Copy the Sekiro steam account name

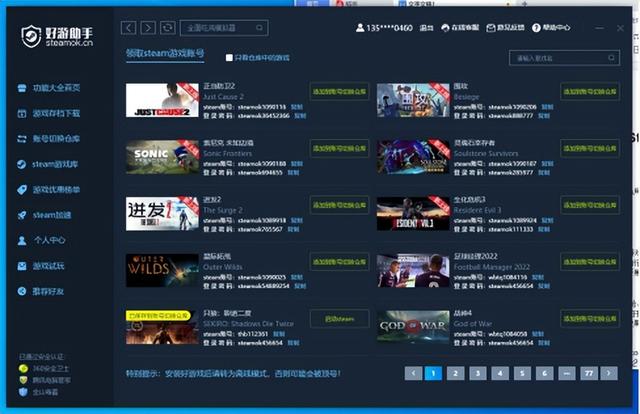[279, 334]
